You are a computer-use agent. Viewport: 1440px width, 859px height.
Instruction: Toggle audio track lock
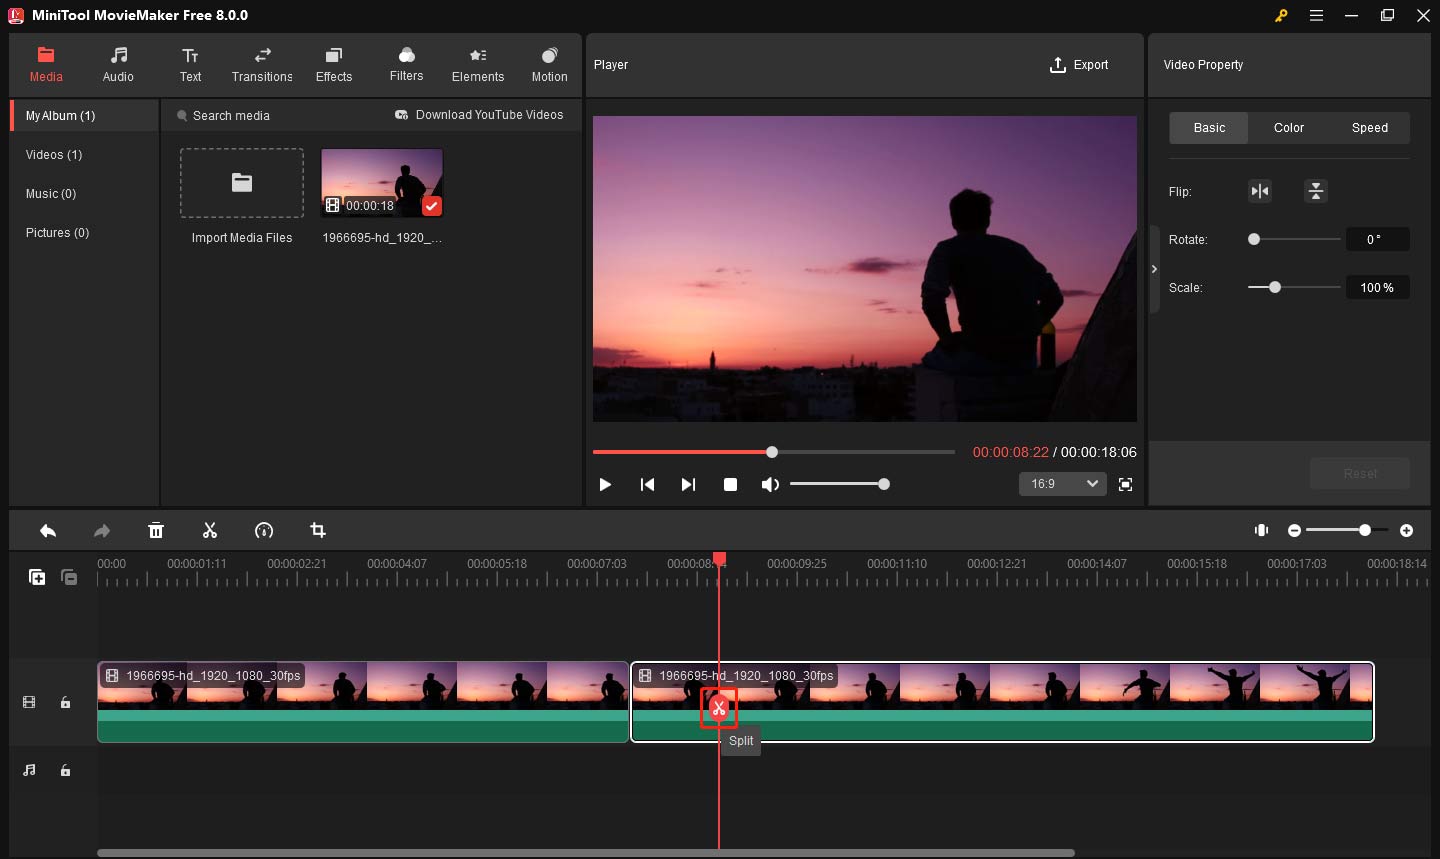click(65, 771)
